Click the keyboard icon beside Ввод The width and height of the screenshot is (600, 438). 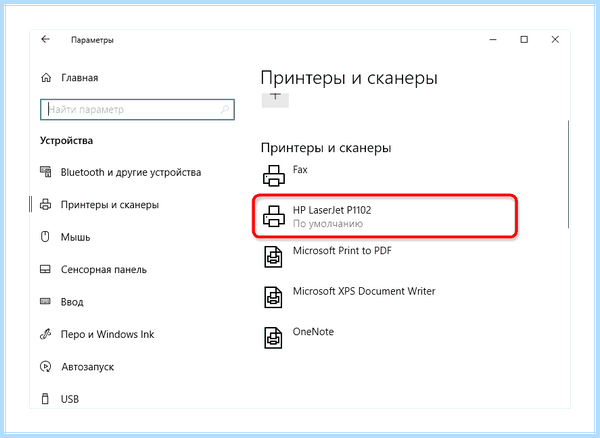[x=45, y=301]
